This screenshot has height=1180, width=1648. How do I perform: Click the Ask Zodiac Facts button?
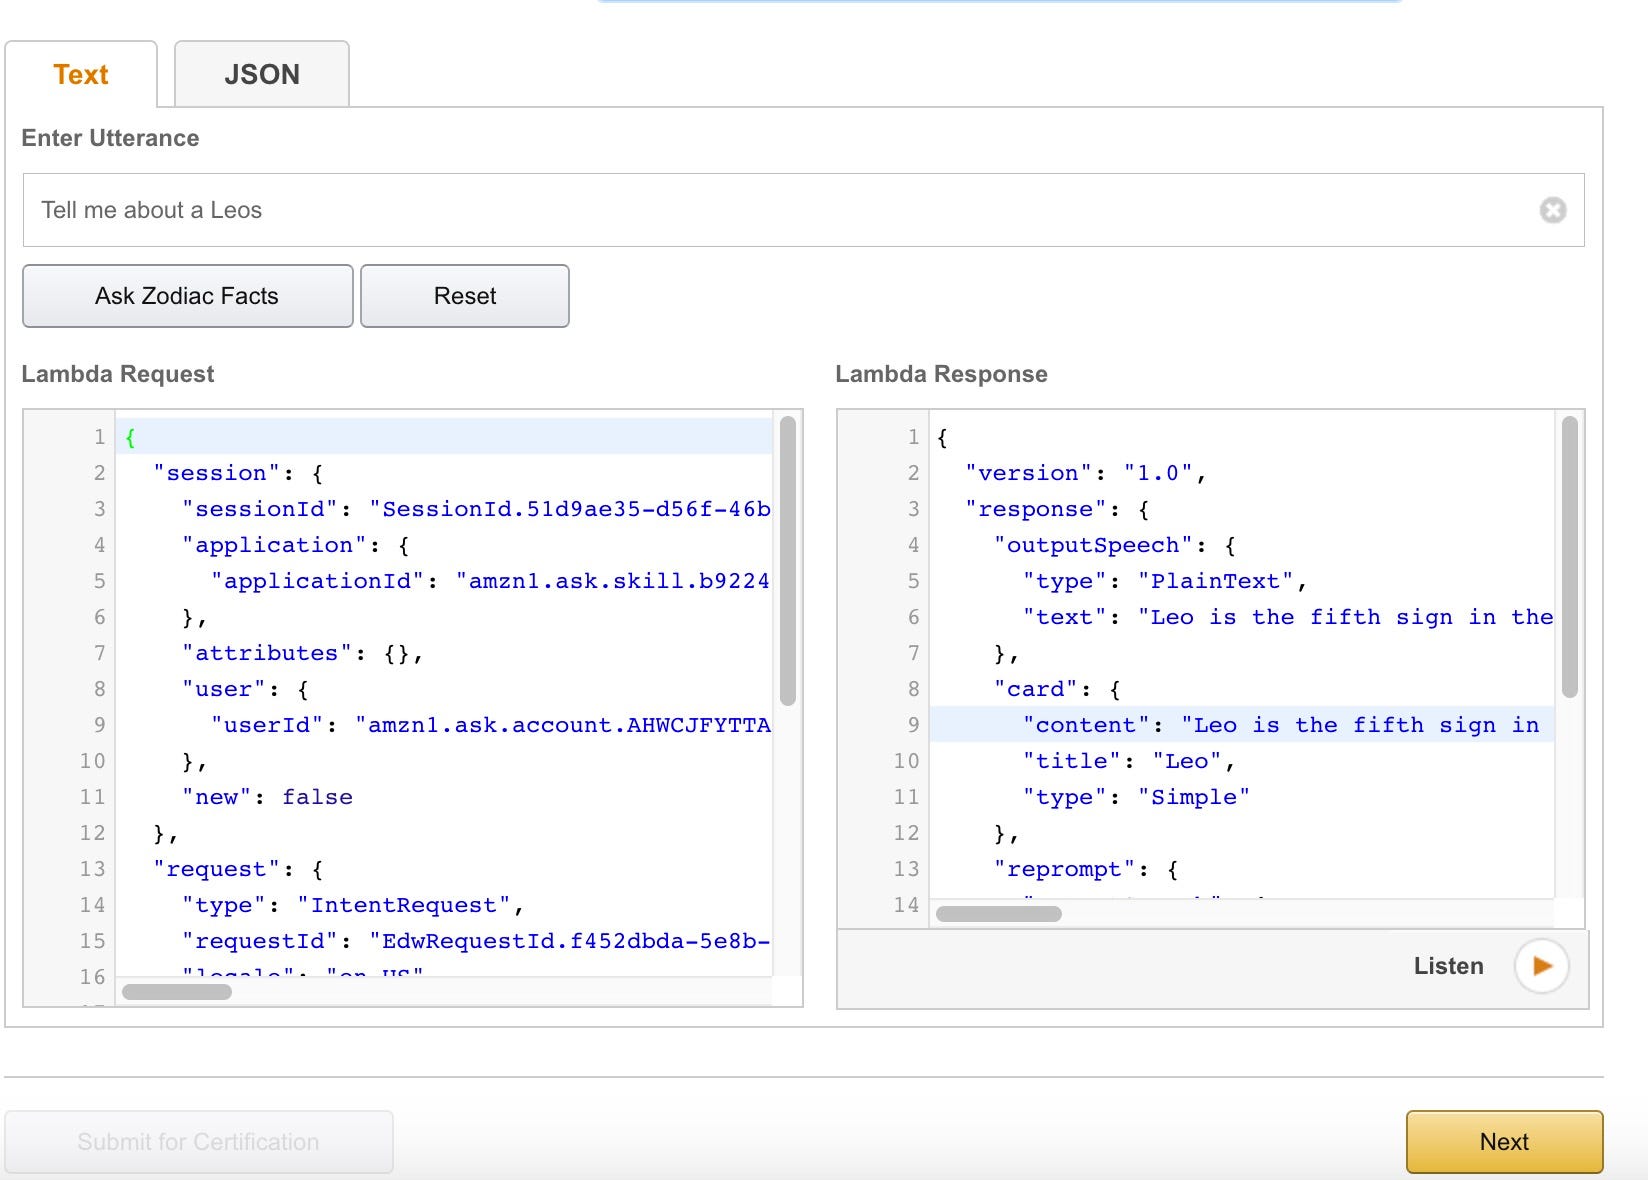(187, 296)
